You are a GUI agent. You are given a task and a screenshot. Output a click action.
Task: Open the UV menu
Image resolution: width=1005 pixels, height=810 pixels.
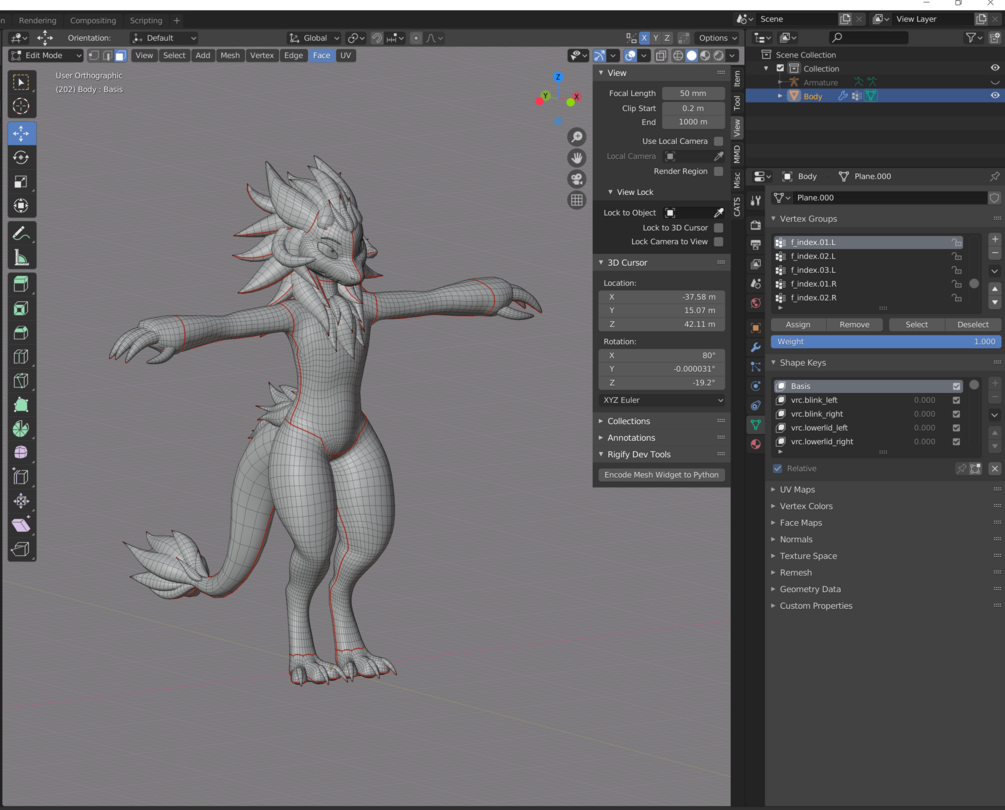tap(345, 56)
